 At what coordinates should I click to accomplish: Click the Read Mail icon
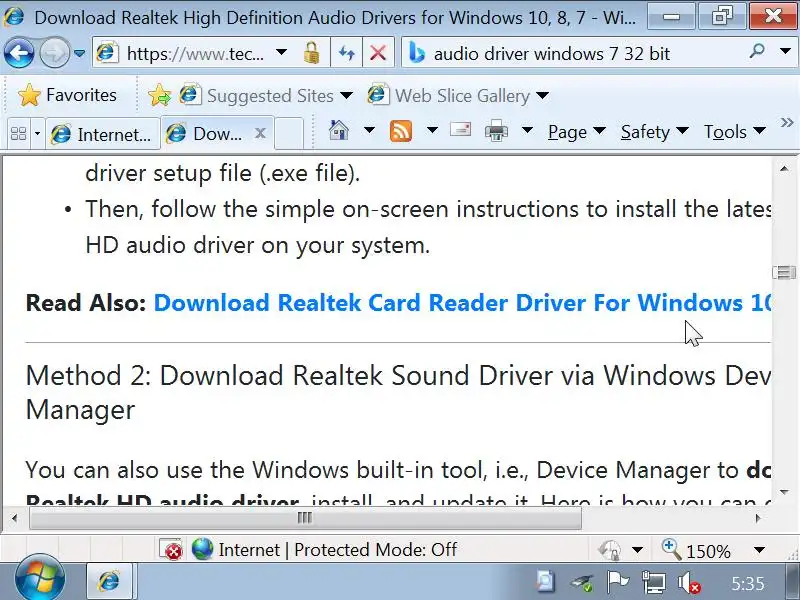[461, 130]
